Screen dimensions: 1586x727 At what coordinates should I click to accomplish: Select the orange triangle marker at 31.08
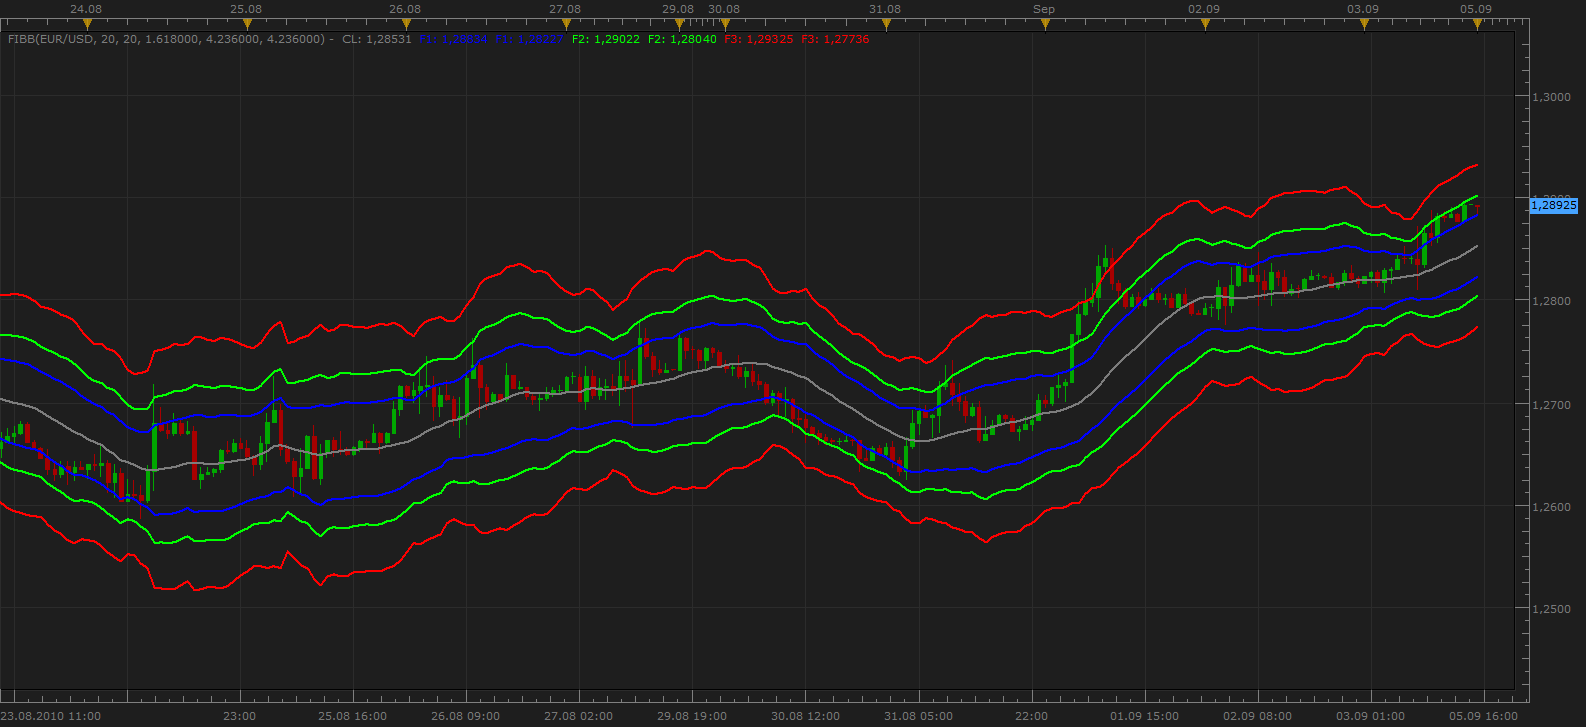coord(886,24)
